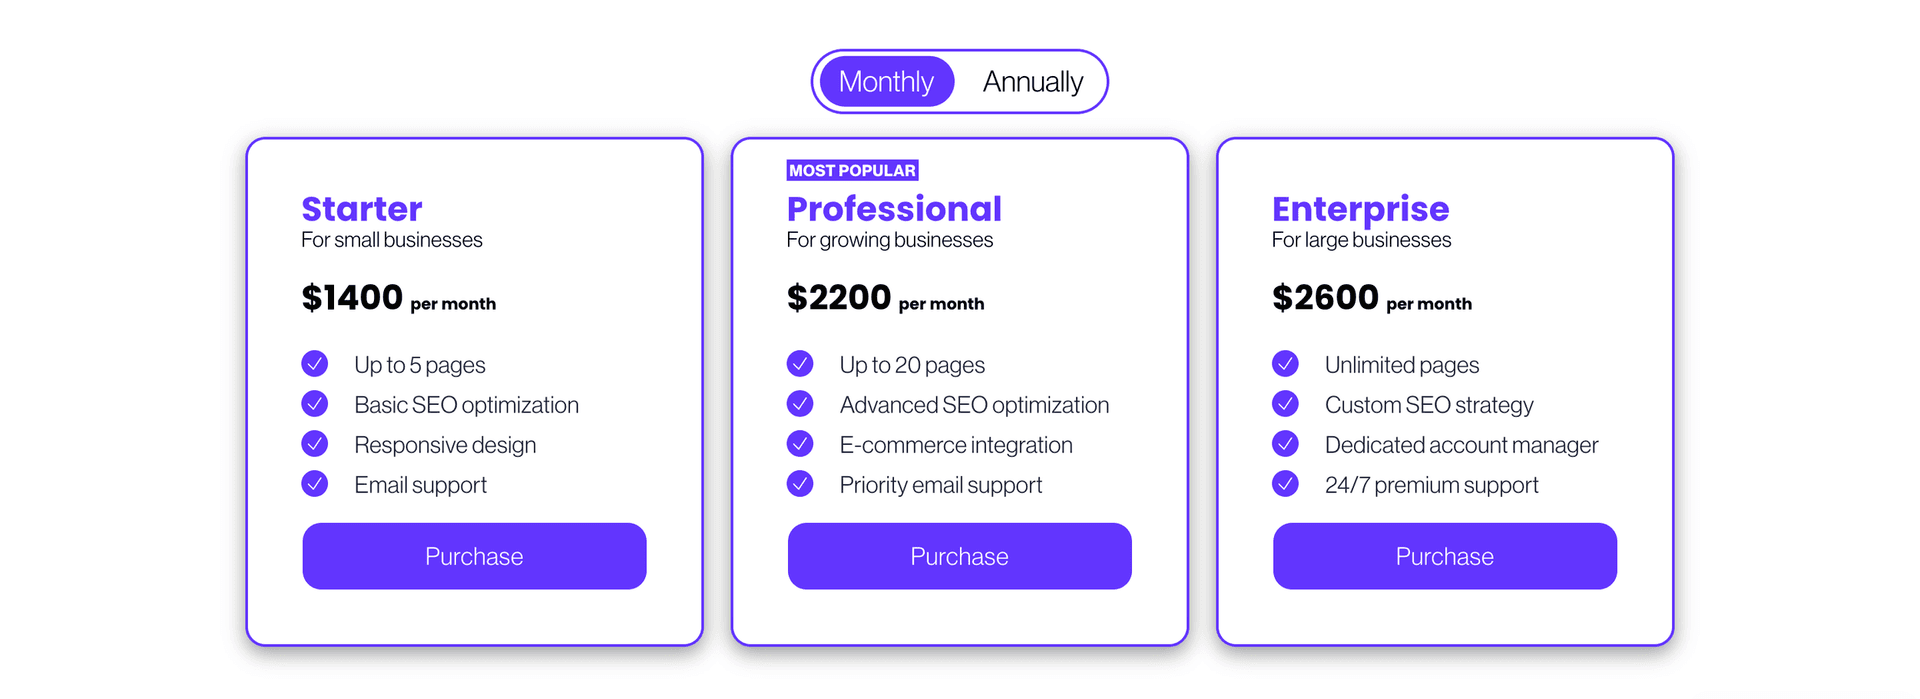
Task: Click the MOST POPULAR badge
Action: coord(852,171)
